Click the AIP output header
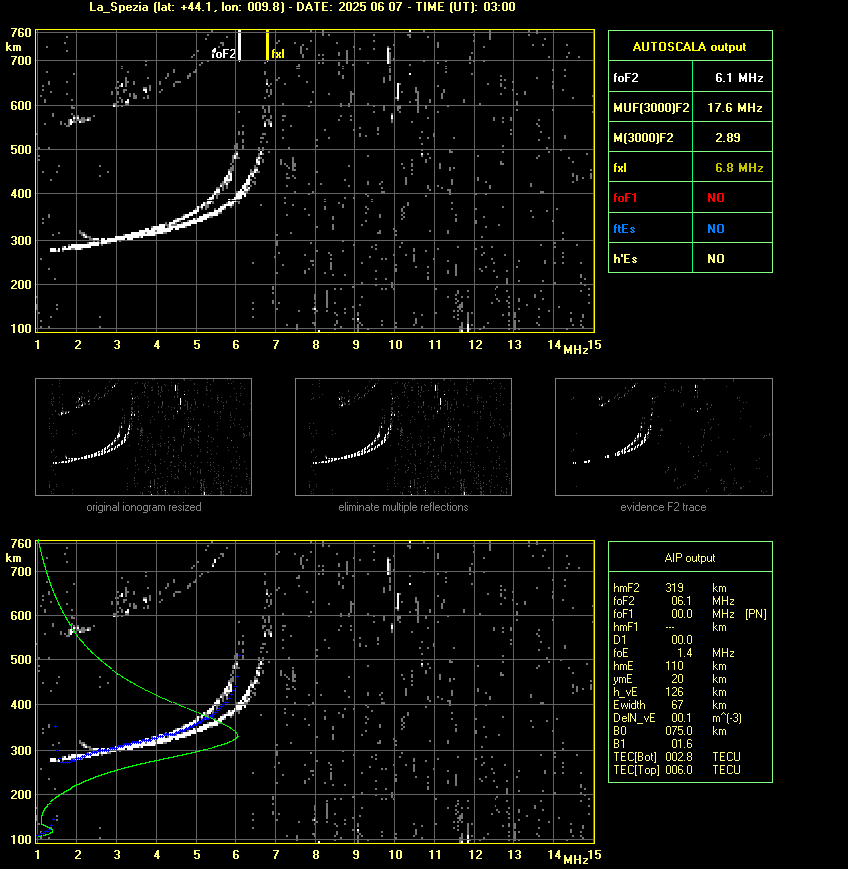Screen dimensions: 848x869 click(689, 558)
